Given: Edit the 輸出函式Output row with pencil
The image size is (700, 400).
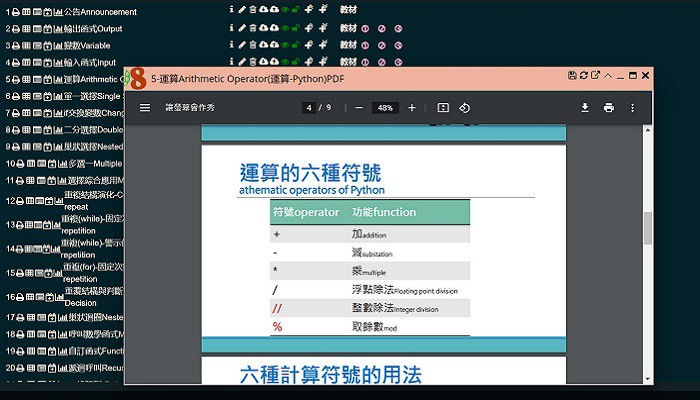Looking at the screenshot, I should pos(242,28).
